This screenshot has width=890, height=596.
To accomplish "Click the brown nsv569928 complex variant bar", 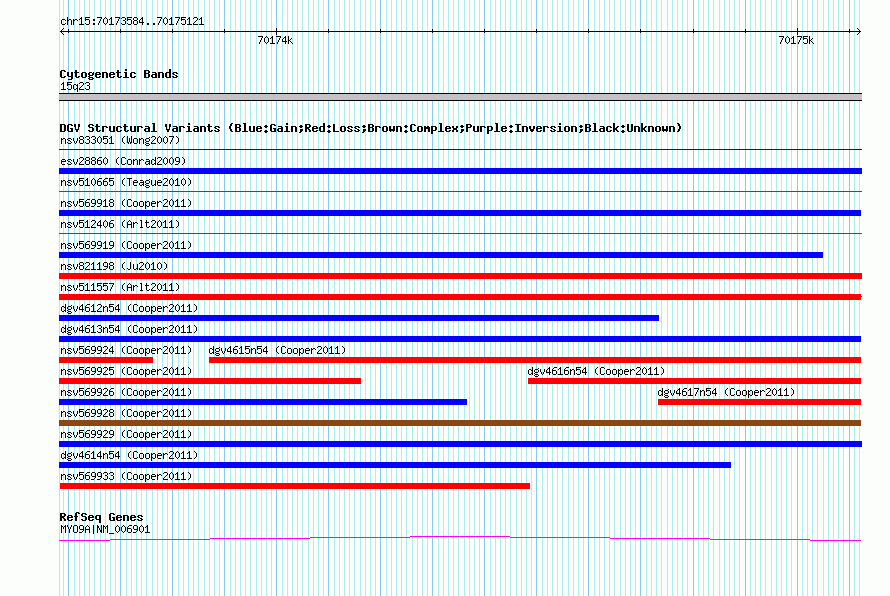I will [x=460, y=423].
